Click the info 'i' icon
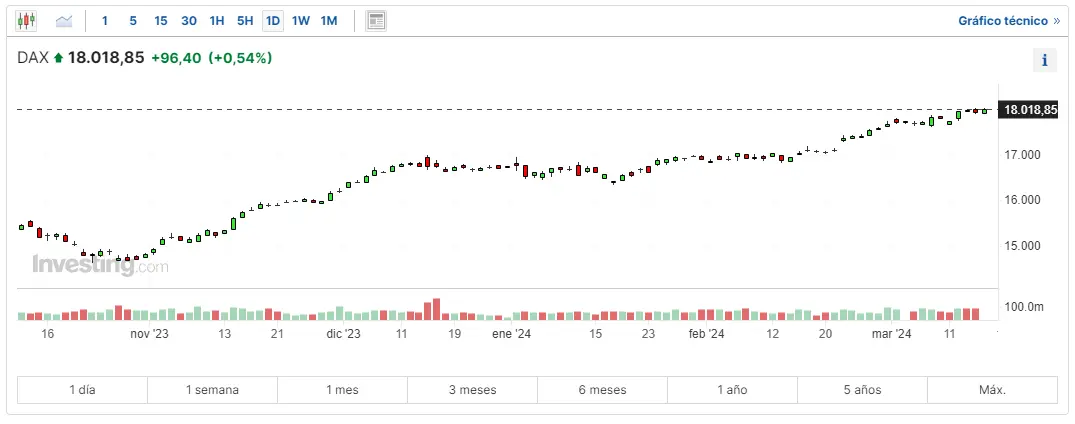The image size is (1075, 424). pyautogui.click(x=1044, y=60)
